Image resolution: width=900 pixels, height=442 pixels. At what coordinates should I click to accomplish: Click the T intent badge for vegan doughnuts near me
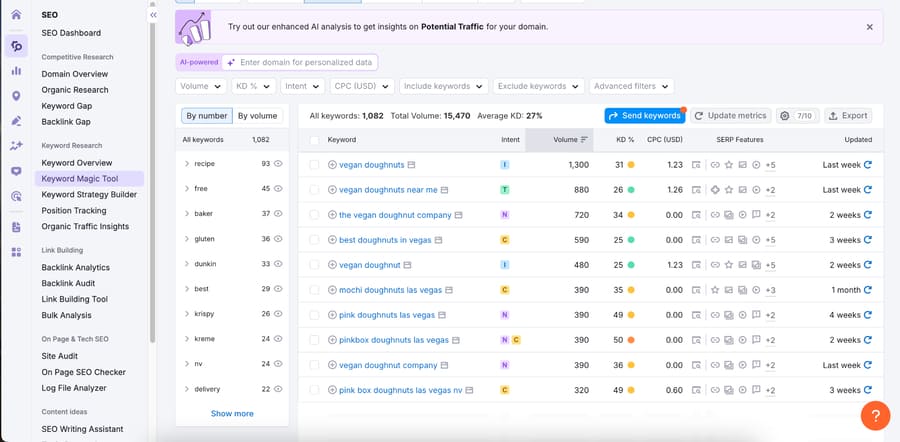coord(505,190)
